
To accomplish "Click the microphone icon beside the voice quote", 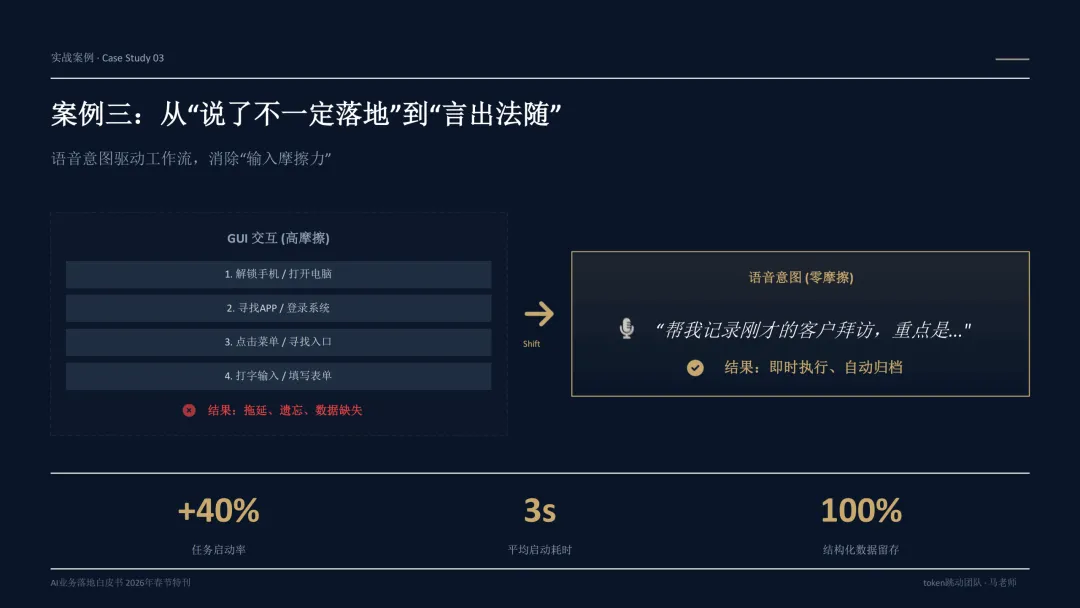I will click(626, 328).
